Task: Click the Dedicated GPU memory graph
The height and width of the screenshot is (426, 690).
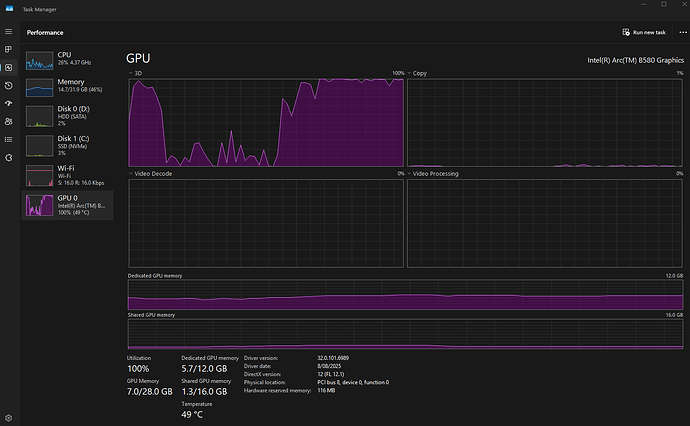Action: [405, 294]
